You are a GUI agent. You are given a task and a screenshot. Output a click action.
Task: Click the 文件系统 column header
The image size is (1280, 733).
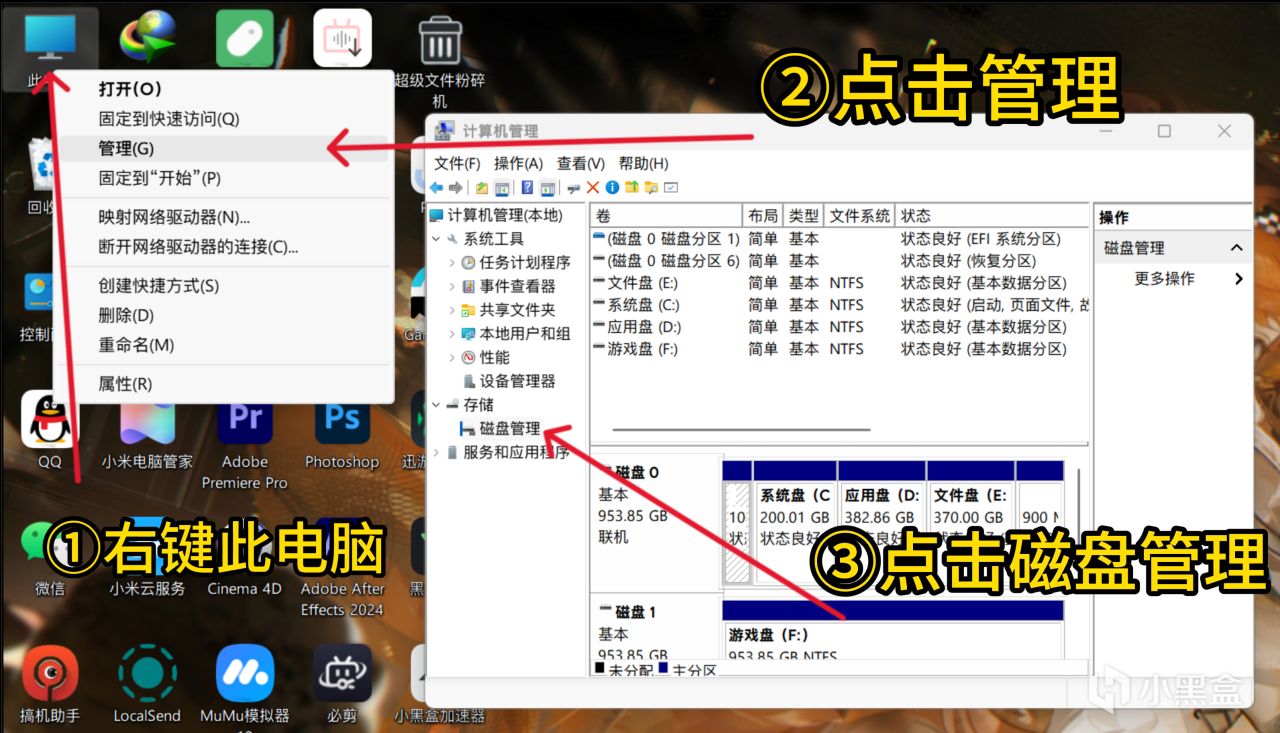click(x=860, y=215)
